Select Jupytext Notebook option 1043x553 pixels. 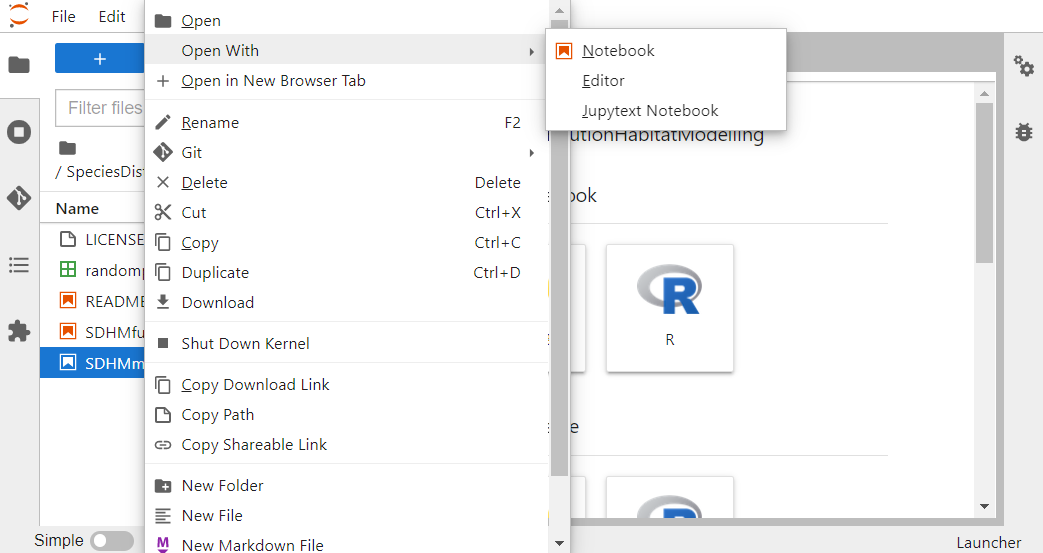(x=650, y=111)
